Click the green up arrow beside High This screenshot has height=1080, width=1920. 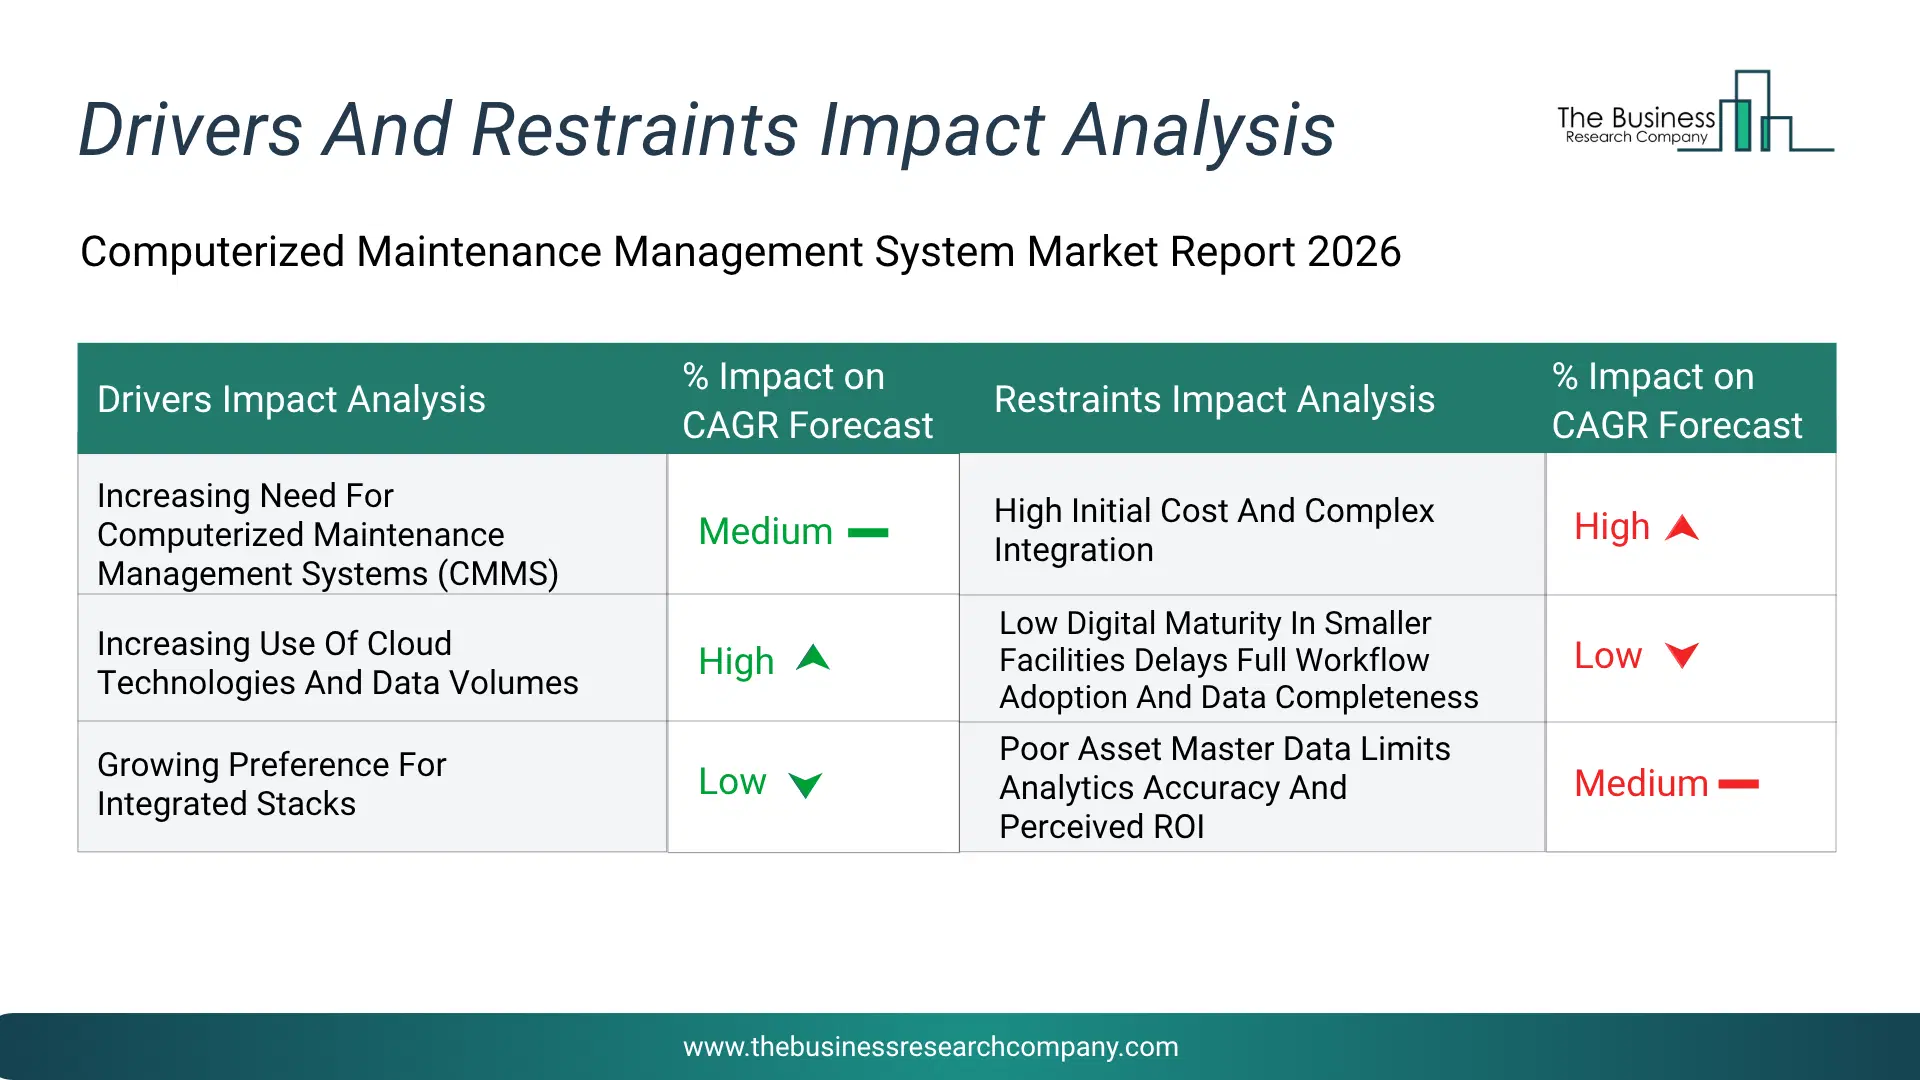pyautogui.click(x=813, y=658)
